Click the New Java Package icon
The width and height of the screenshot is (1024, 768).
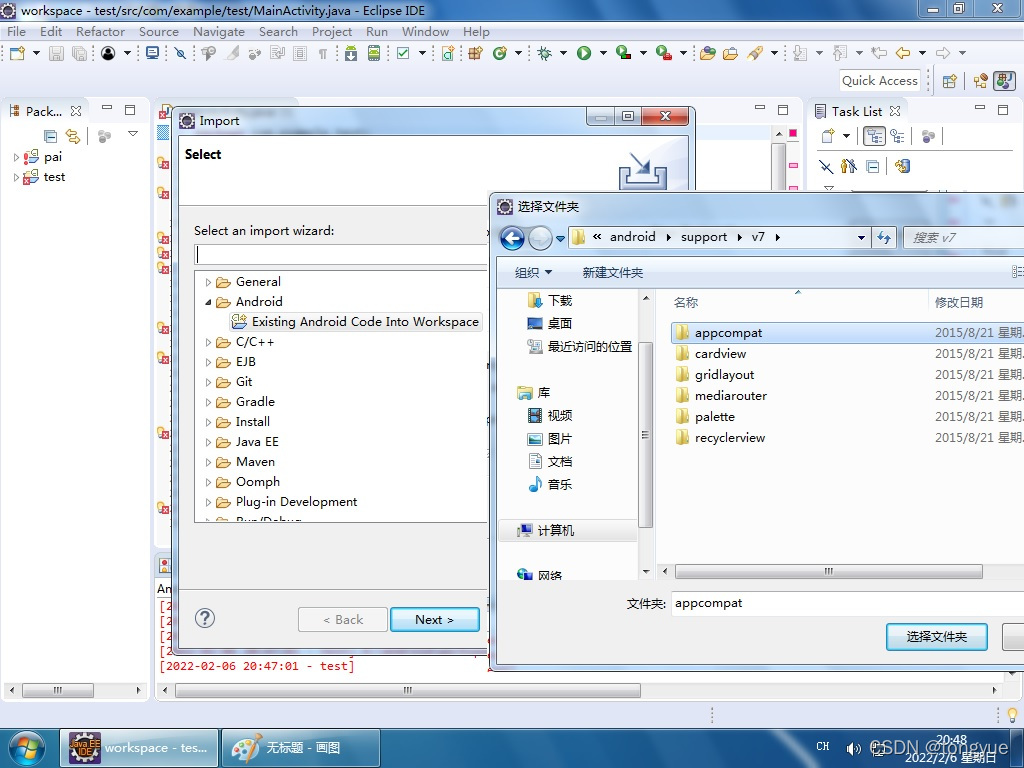coord(475,53)
